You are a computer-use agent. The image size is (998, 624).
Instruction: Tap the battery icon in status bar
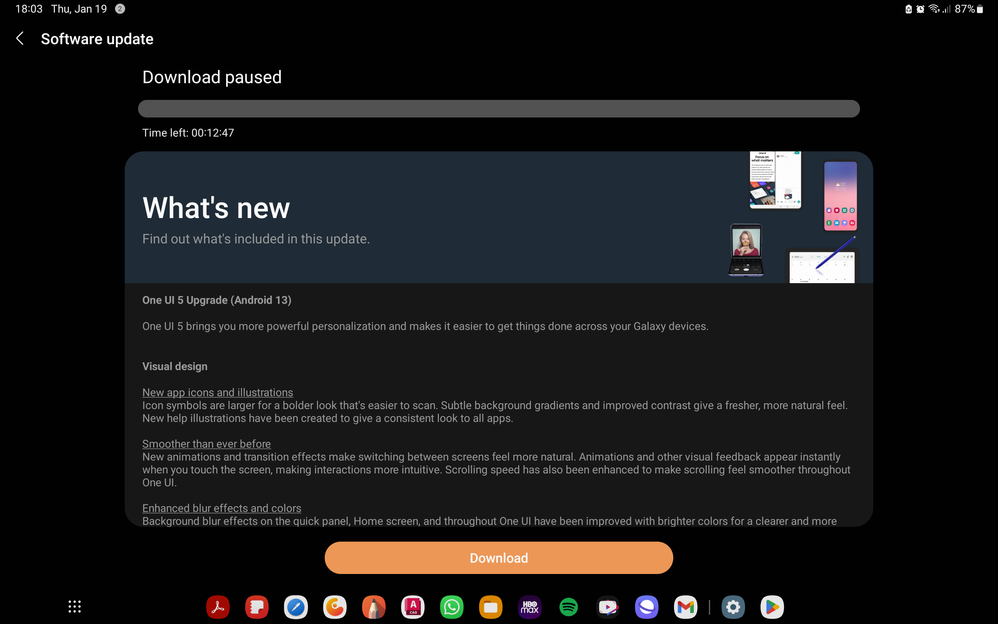(980, 9)
